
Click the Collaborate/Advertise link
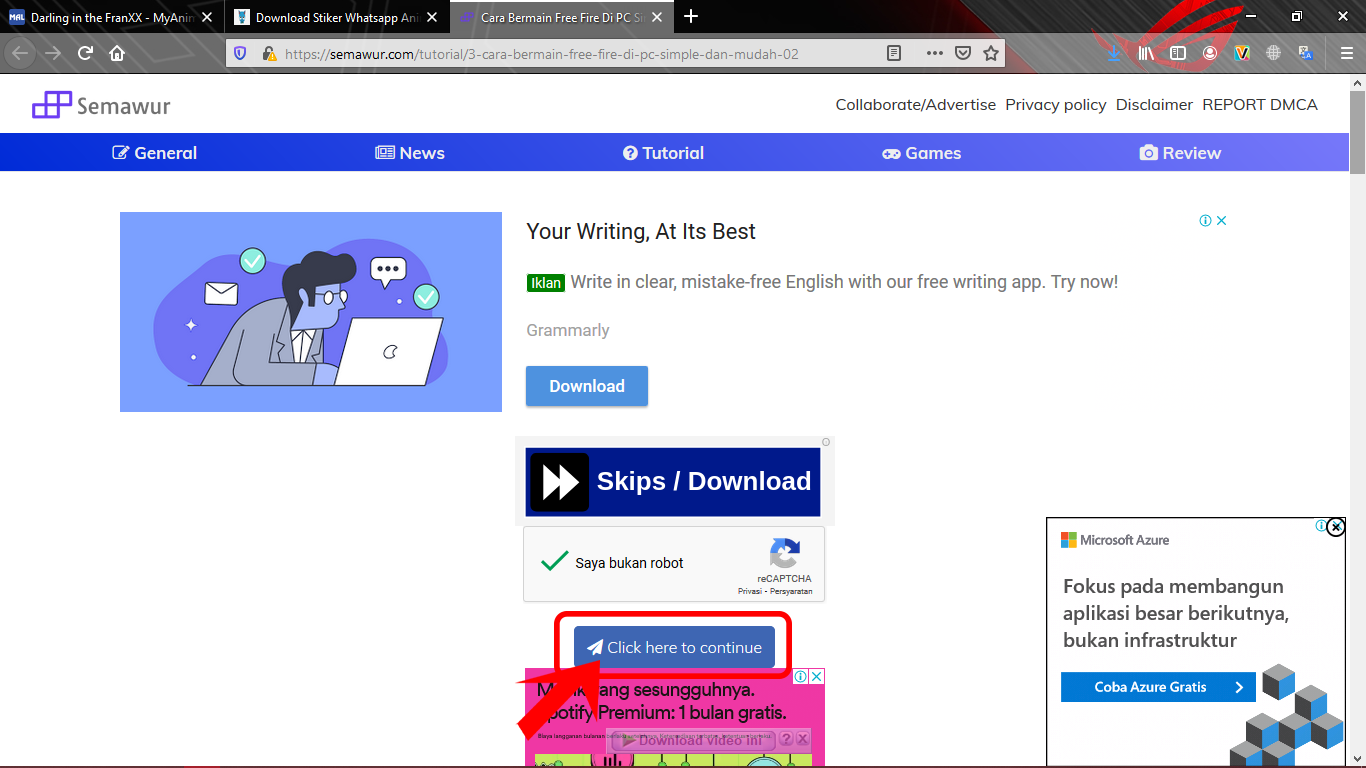click(x=916, y=104)
